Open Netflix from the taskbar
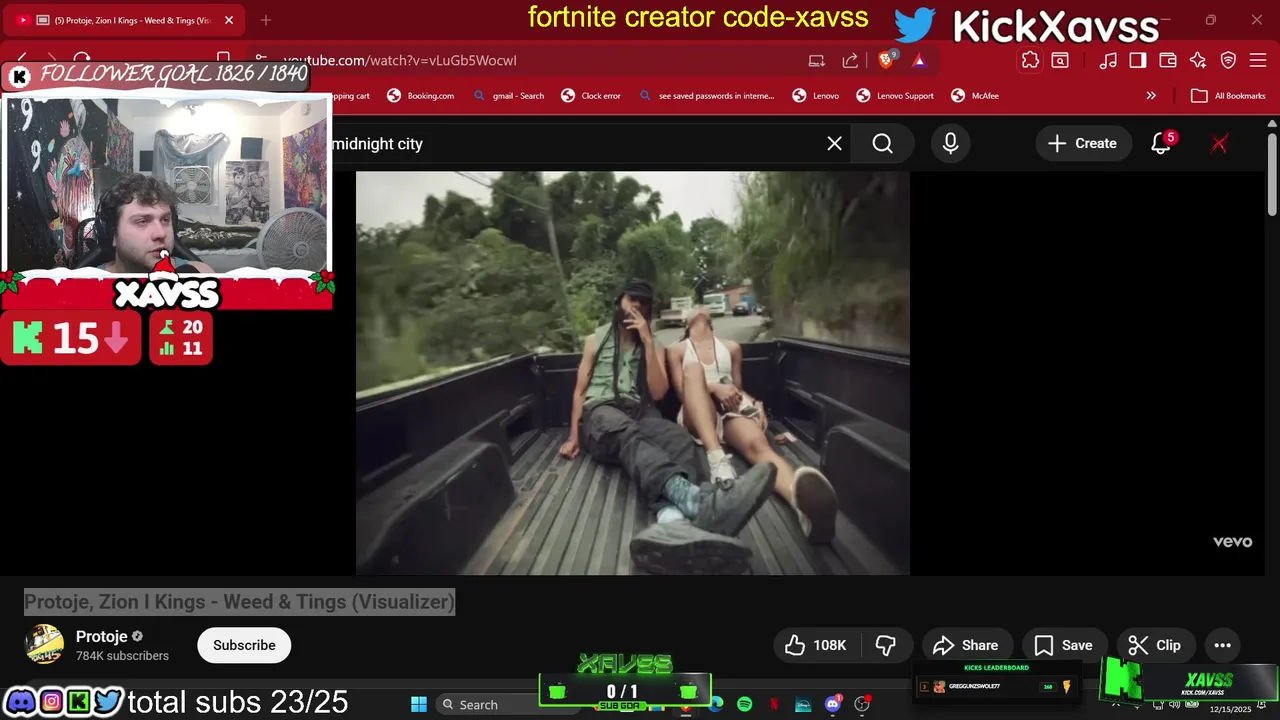The width and height of the screenshot is (1280, 720). pyautogui.click(x=774, y=704)
